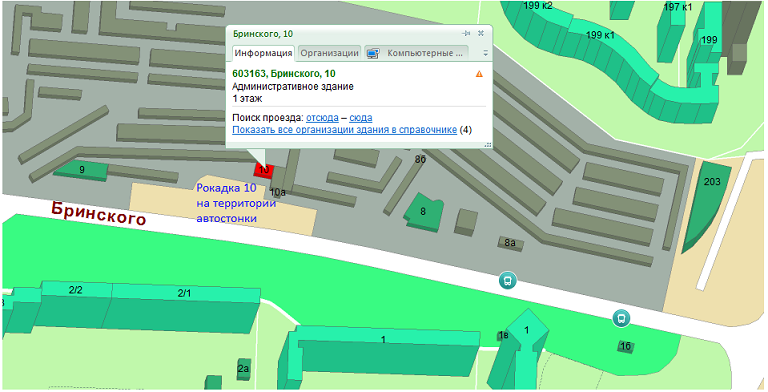The height and width of the screenshot is (392, 768).
Task: Select building 8 on the map
Action: coord(423,212)
